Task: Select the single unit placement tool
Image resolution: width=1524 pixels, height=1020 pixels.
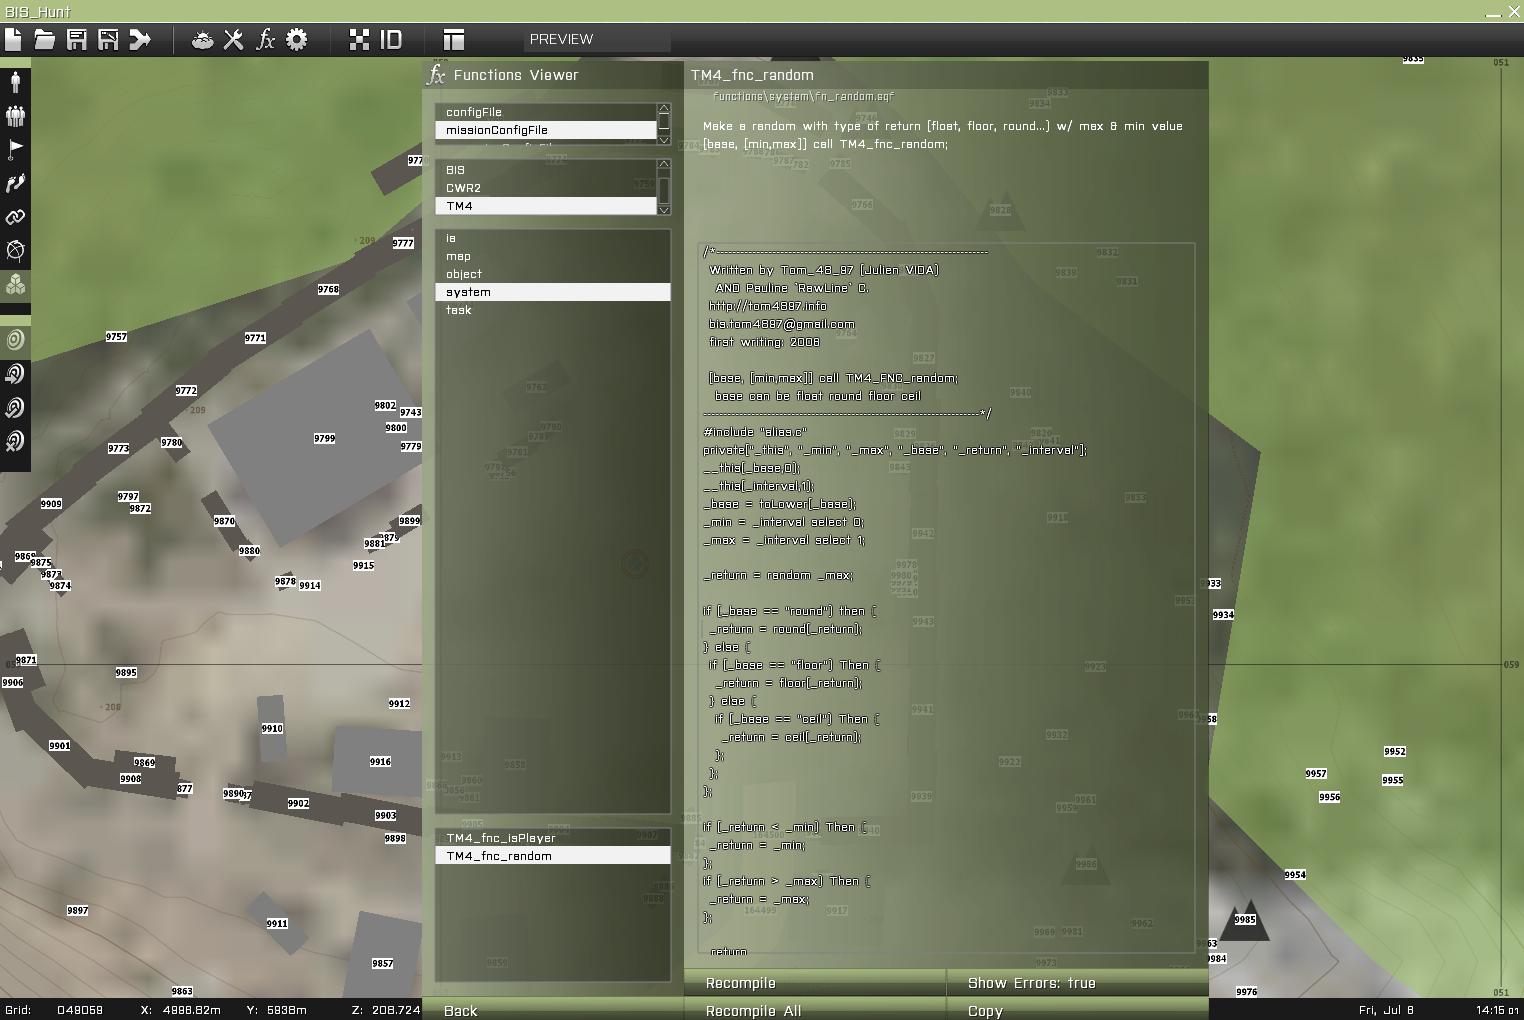Action: pyautogui.click(x=15, y=81)
